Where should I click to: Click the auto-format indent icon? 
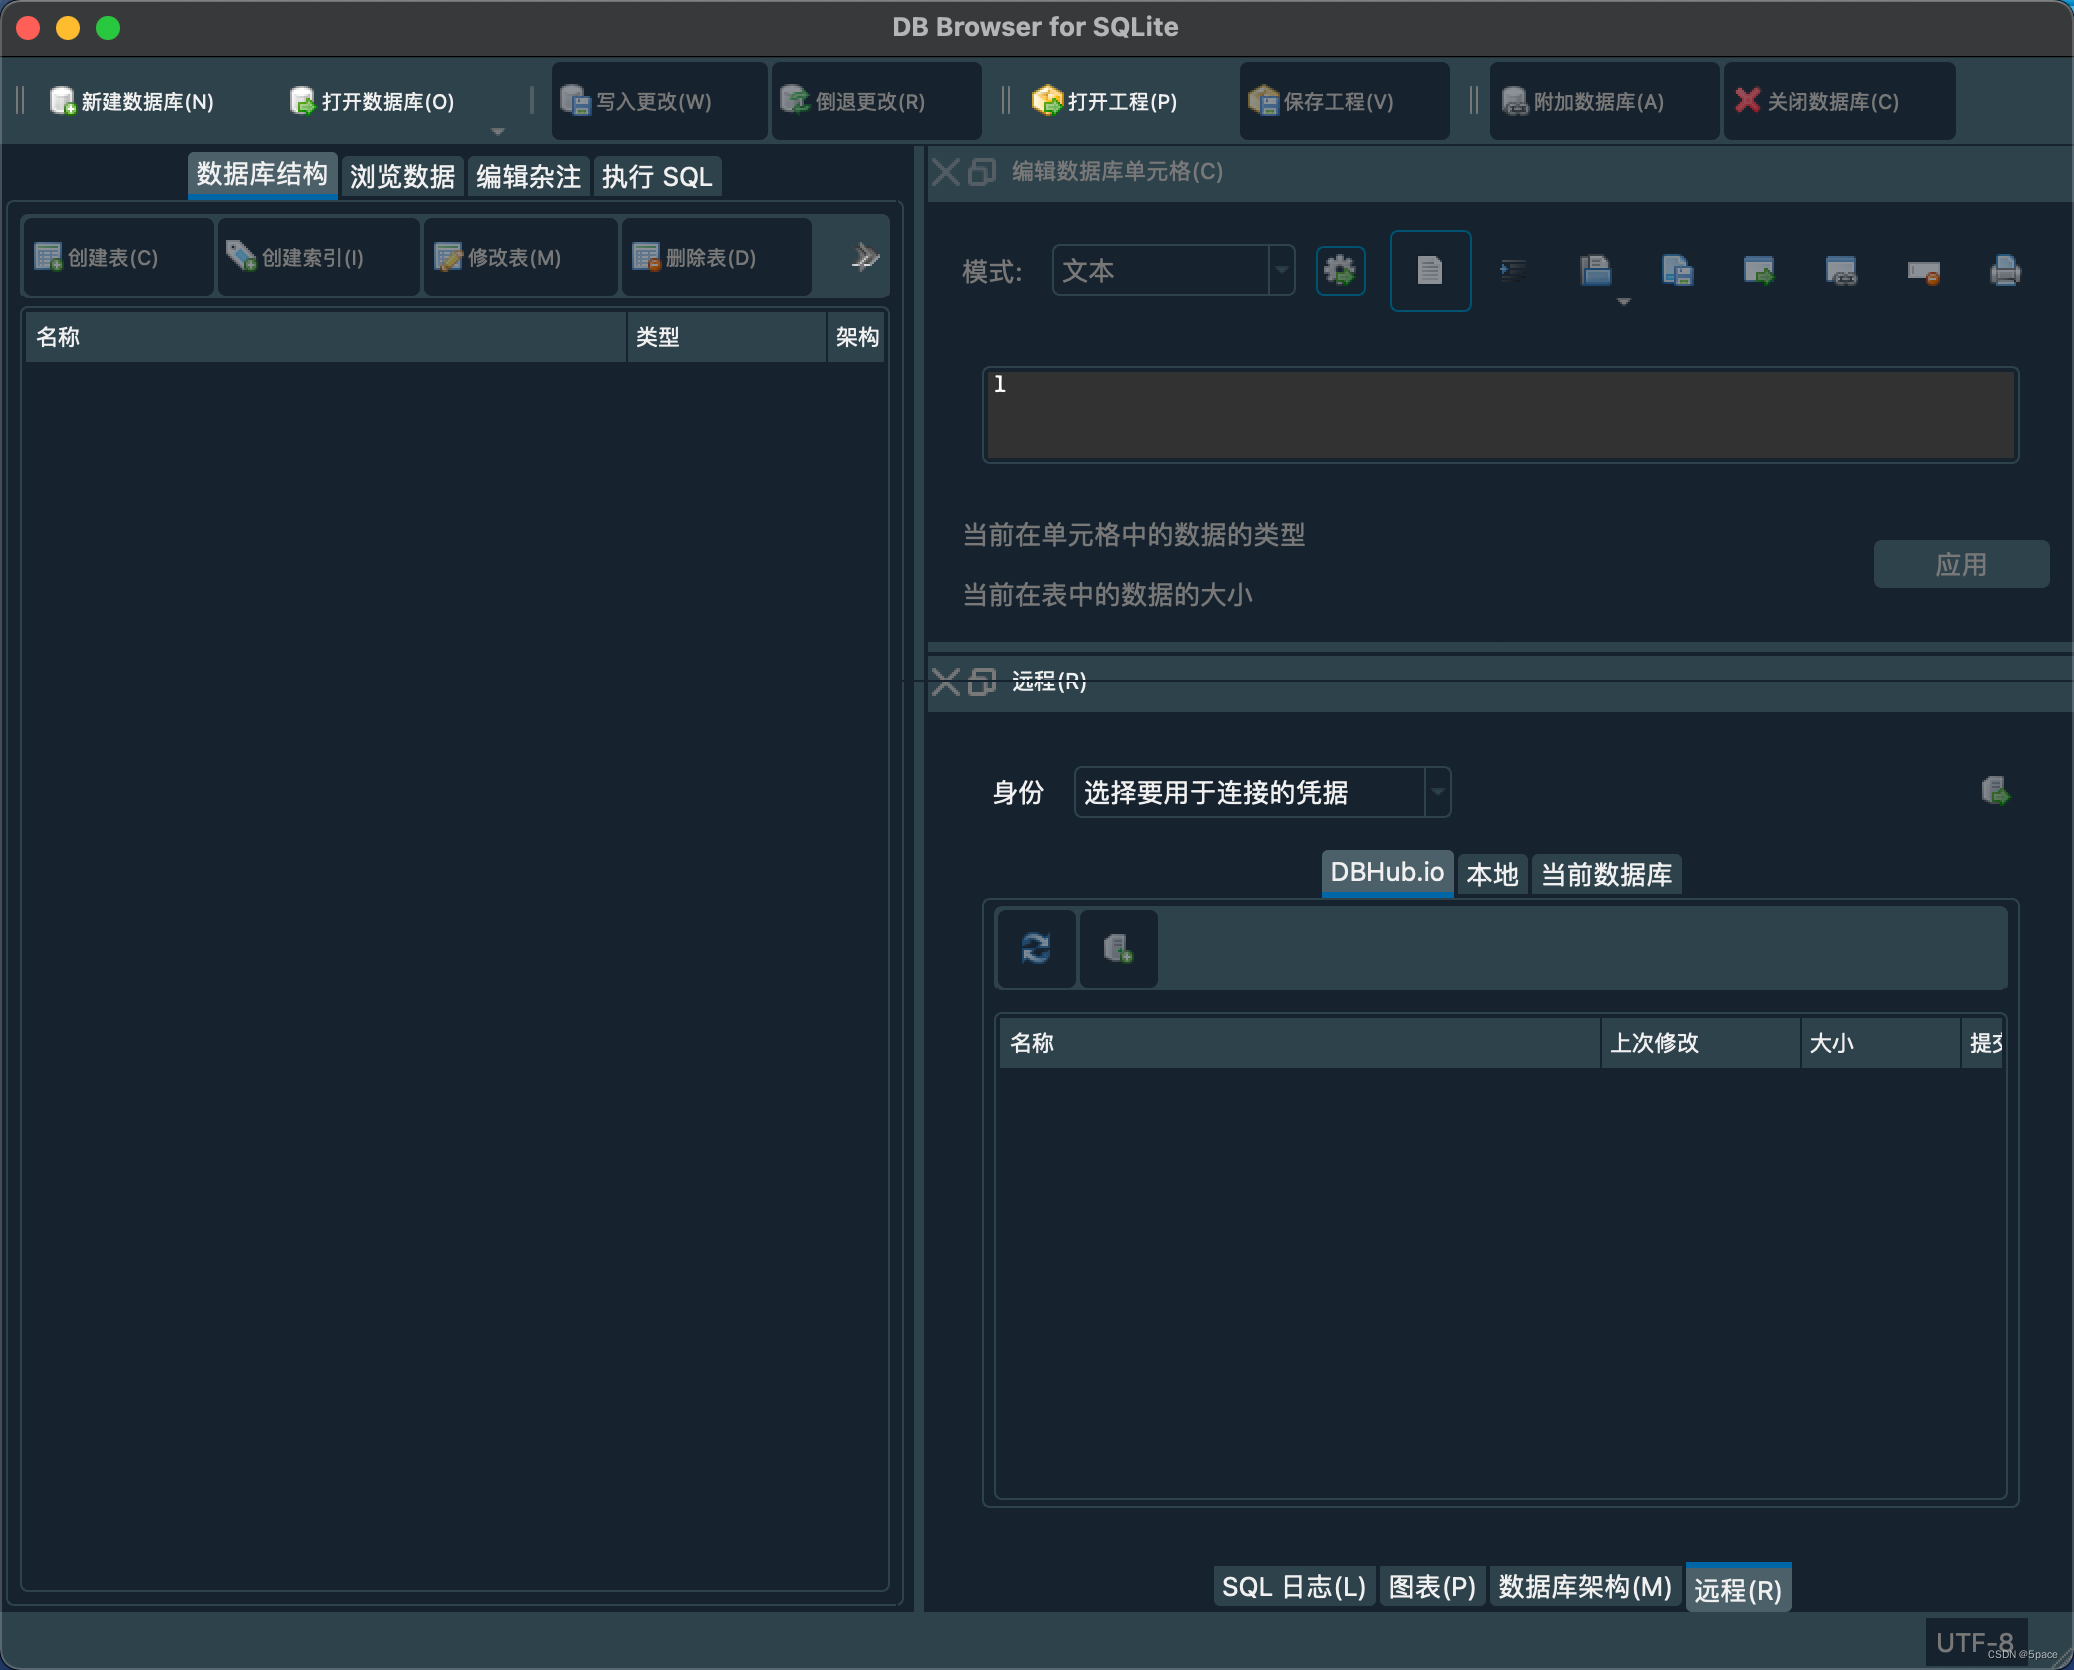(1512, 270)
